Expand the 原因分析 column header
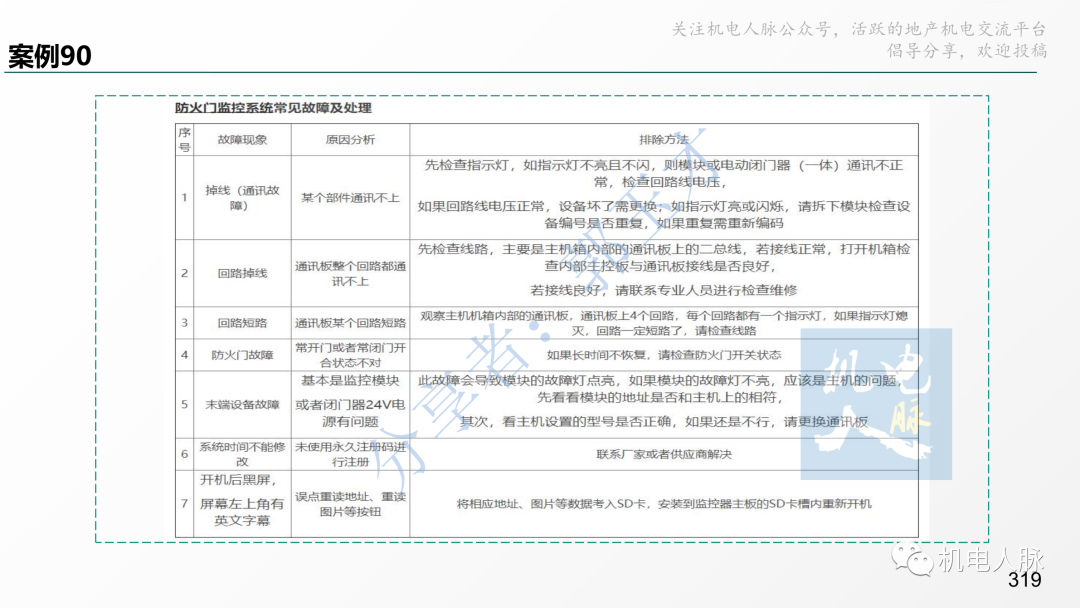This screenshot has width=1080, height=608. point(349,139)
